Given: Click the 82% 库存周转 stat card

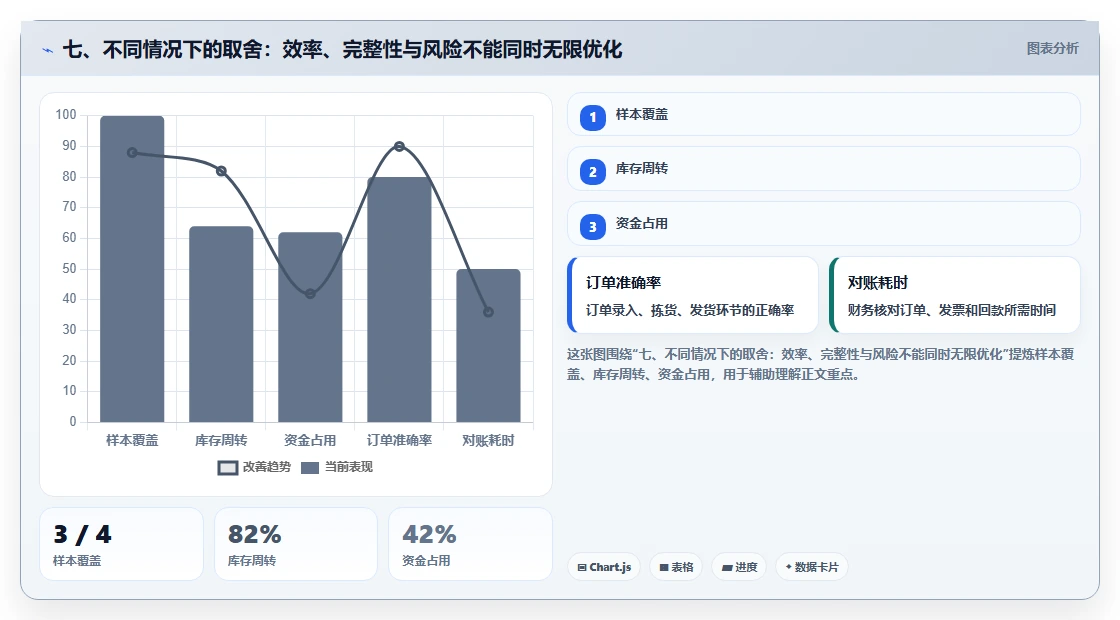Looking at the screenshot, I should [x=296, y=544].
